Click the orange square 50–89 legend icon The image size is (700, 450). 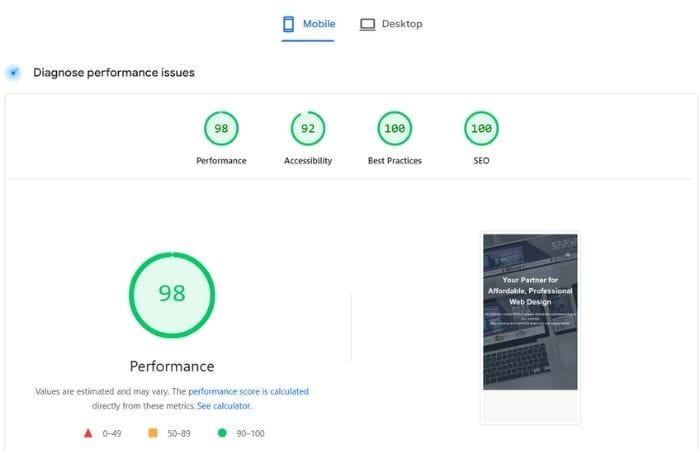tap(153, 433)
